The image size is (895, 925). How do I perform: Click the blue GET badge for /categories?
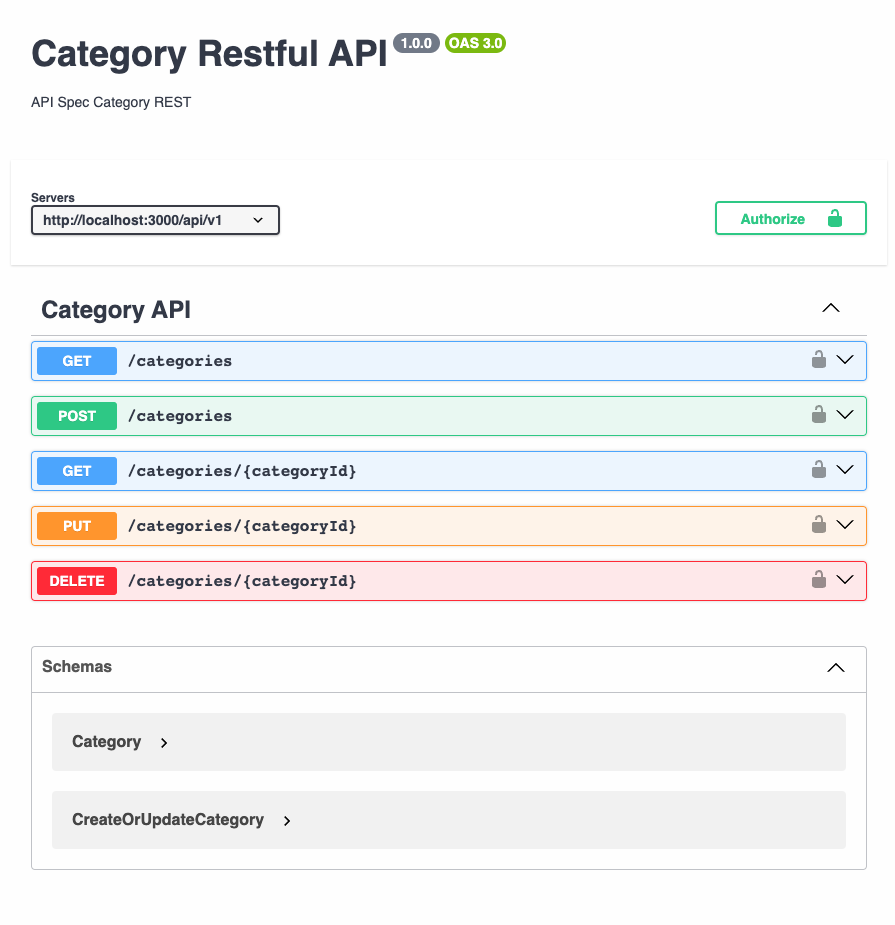click(77, 361)
